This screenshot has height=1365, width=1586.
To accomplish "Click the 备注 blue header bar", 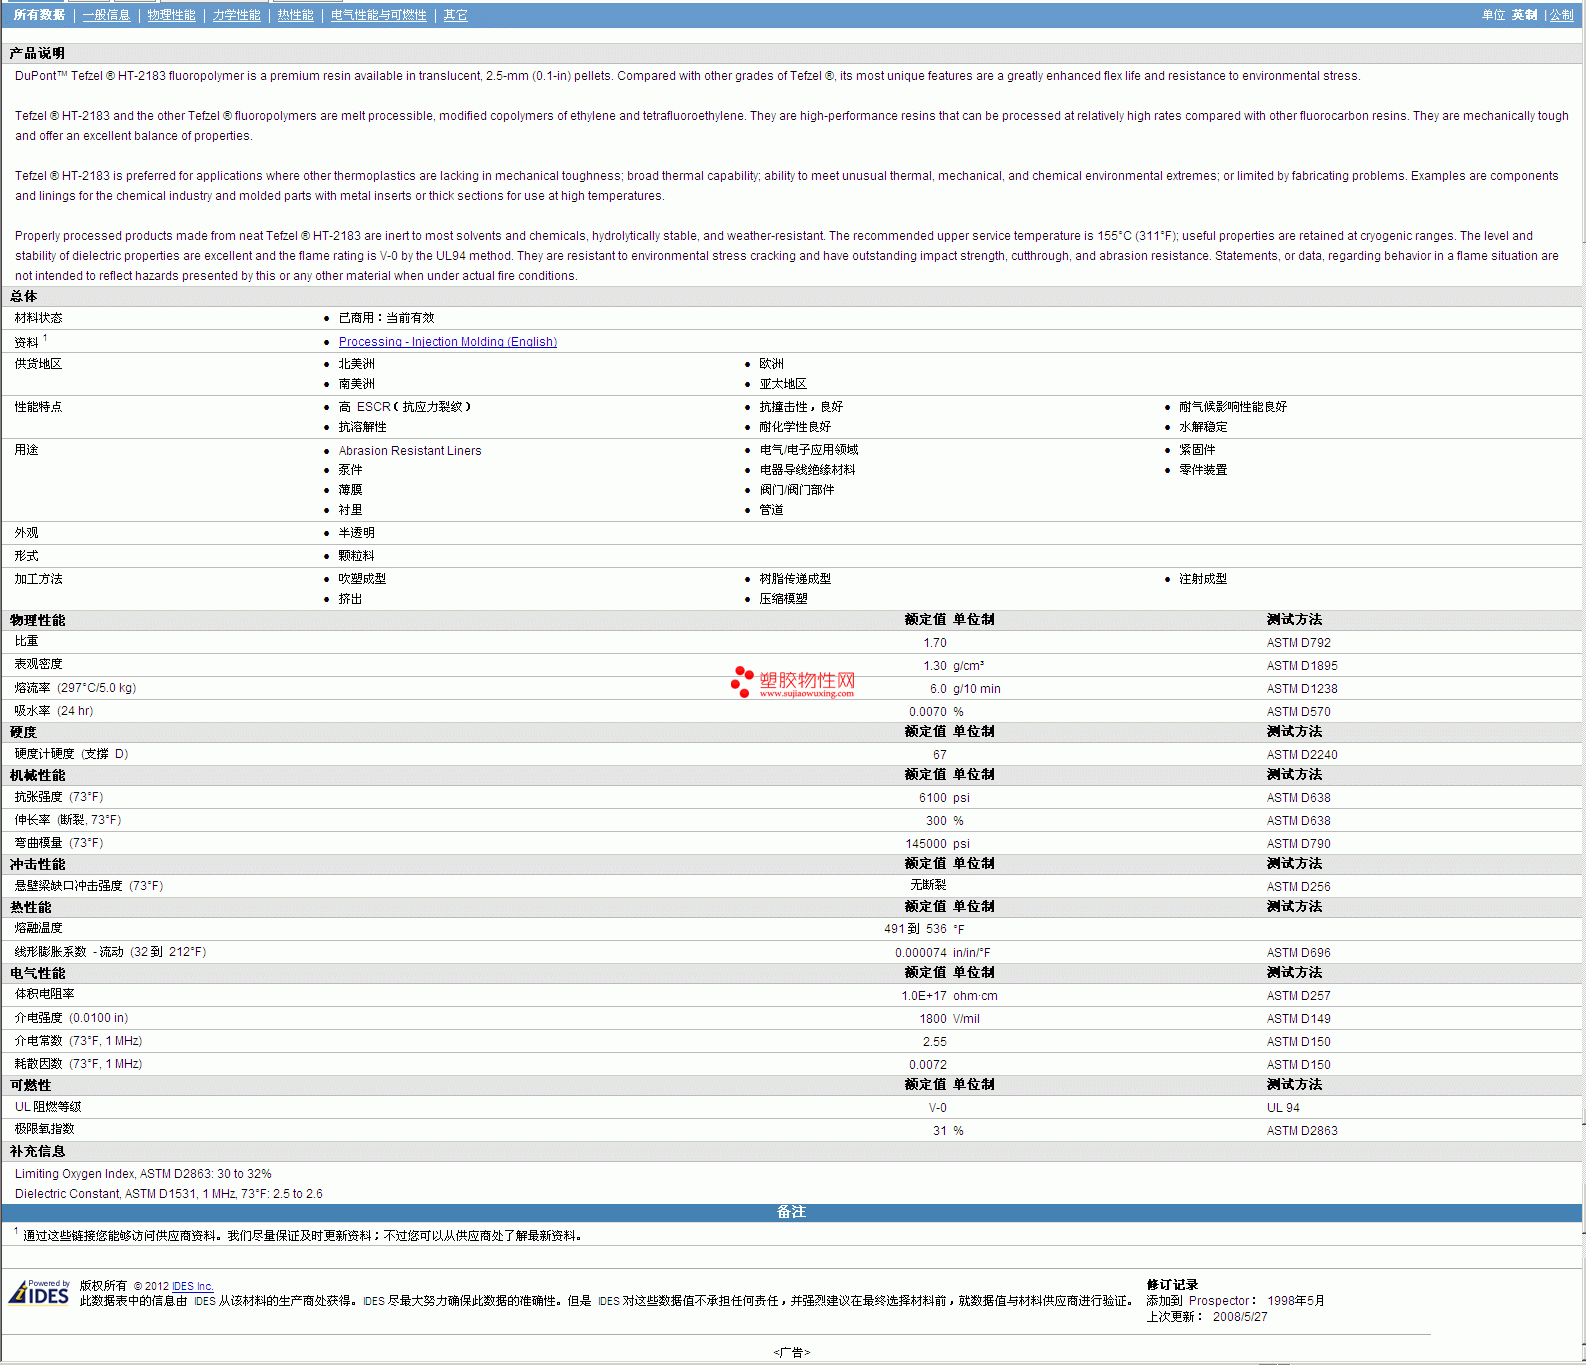I will 791,1212.
